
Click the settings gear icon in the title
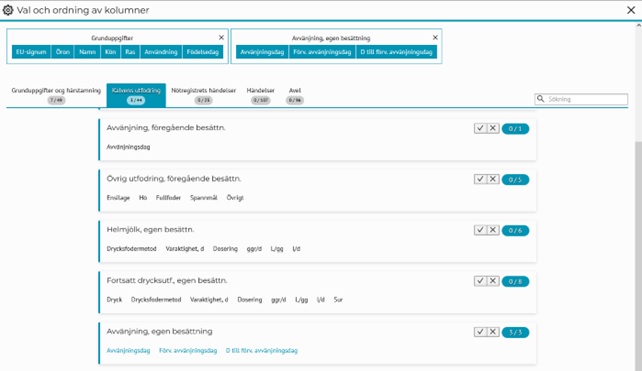pyautogui.click(x=8, y=10)
